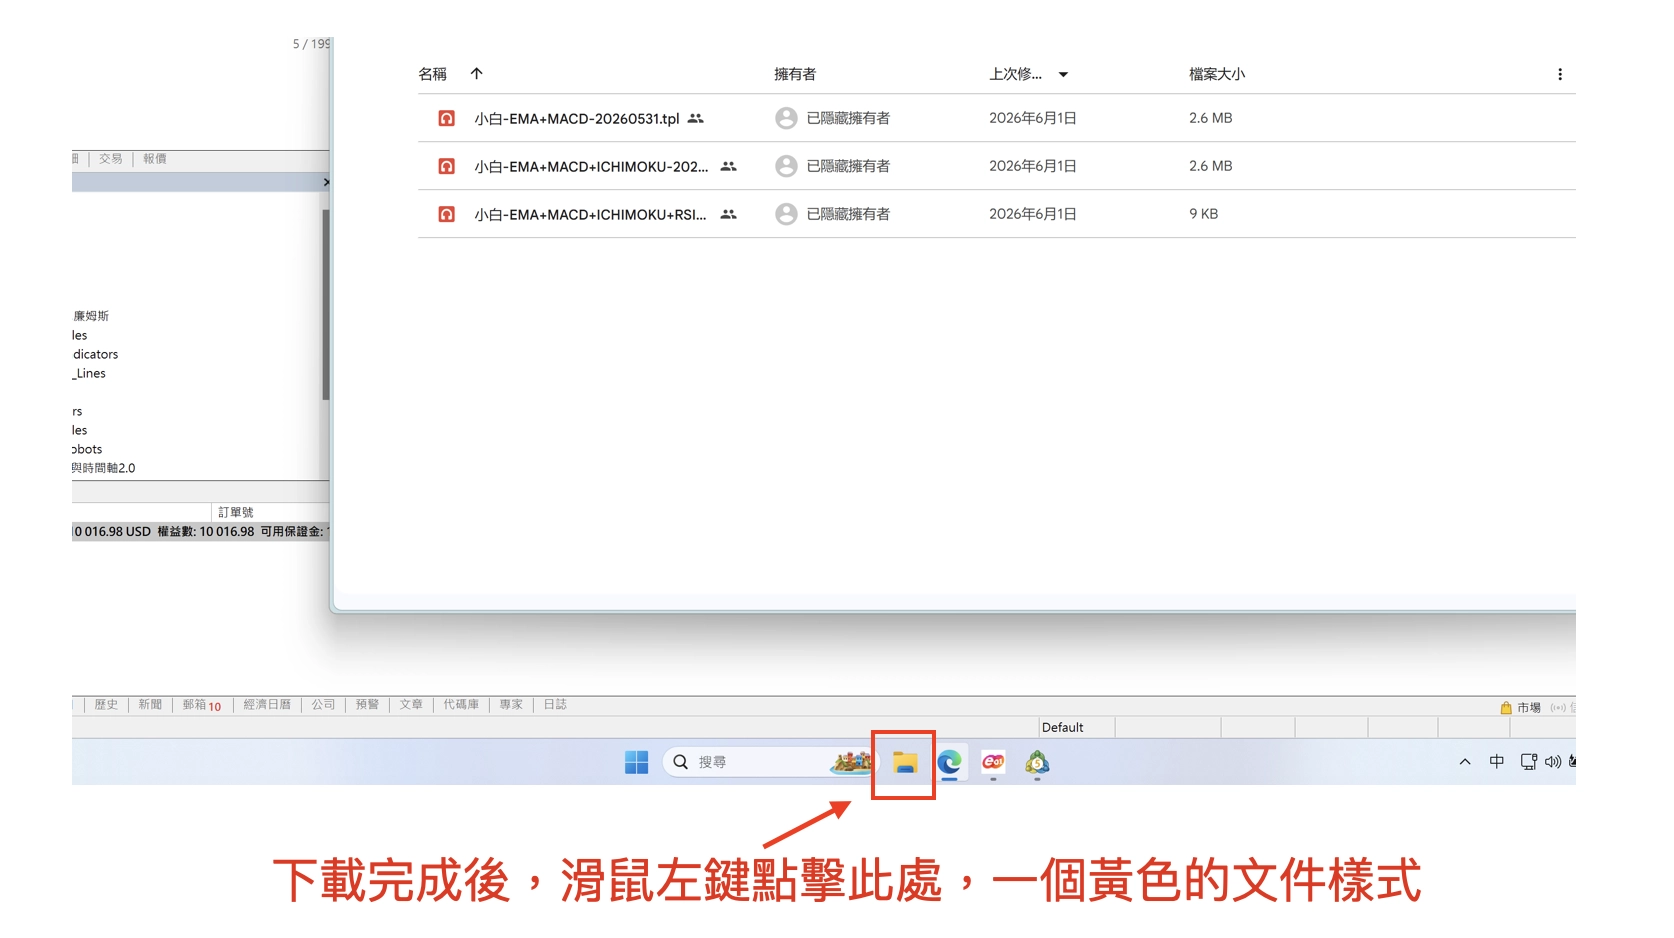
Task: Click shared icon beside ICHIMOKU-202... file
Action: coord(729,166)
